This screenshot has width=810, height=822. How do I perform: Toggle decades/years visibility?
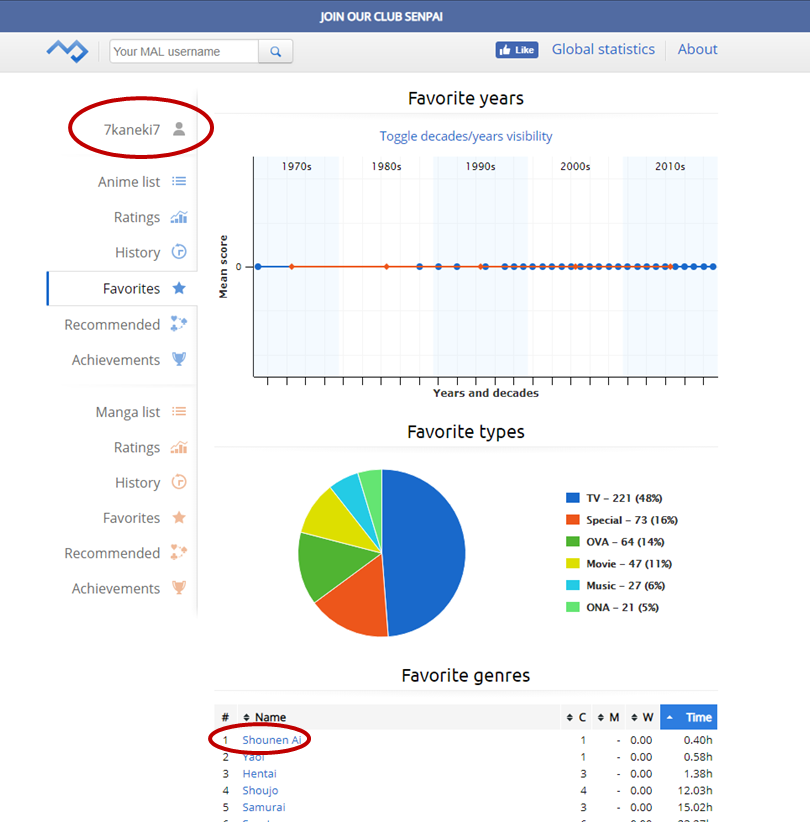pyautogui.click(x=465, y=136)
